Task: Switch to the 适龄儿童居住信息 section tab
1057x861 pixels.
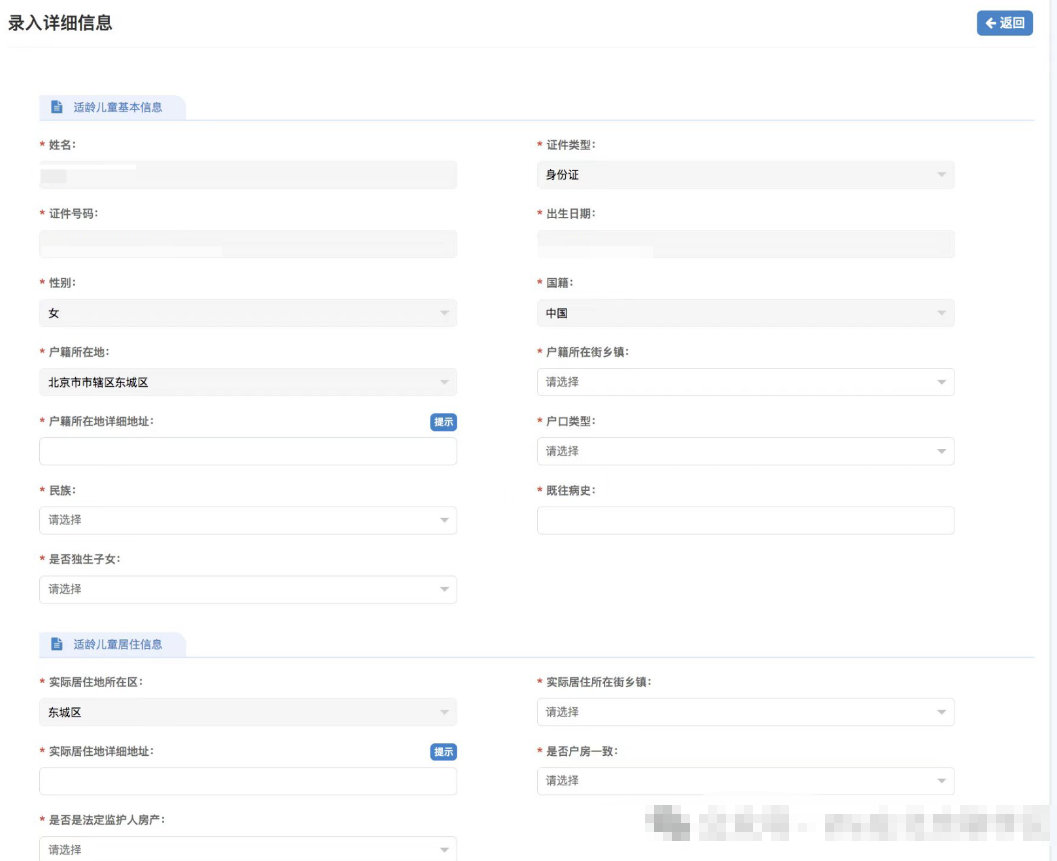Action: tap(117, 645)
